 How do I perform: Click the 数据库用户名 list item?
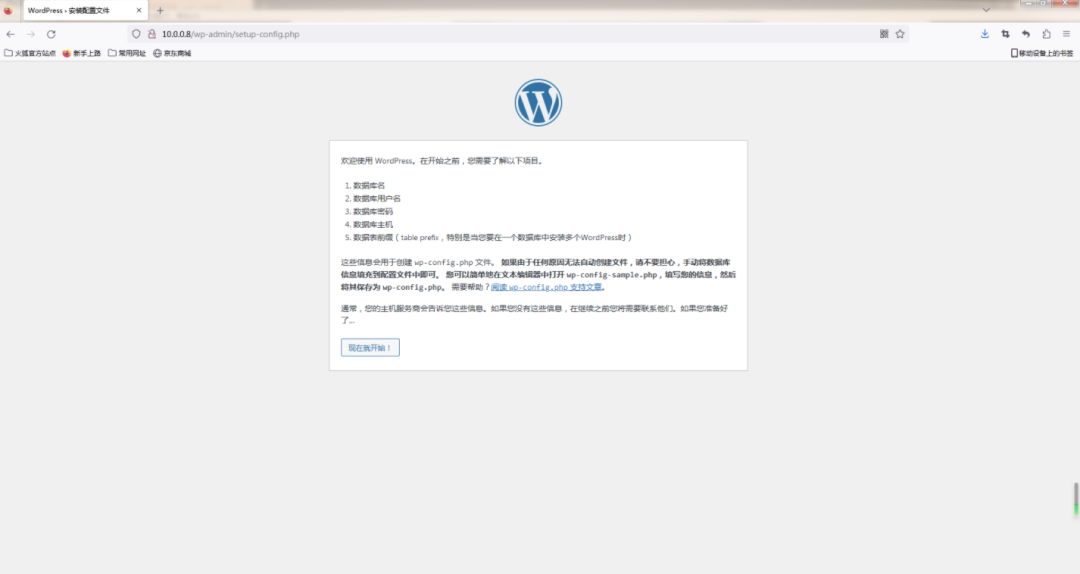click(x=377, y=198)
